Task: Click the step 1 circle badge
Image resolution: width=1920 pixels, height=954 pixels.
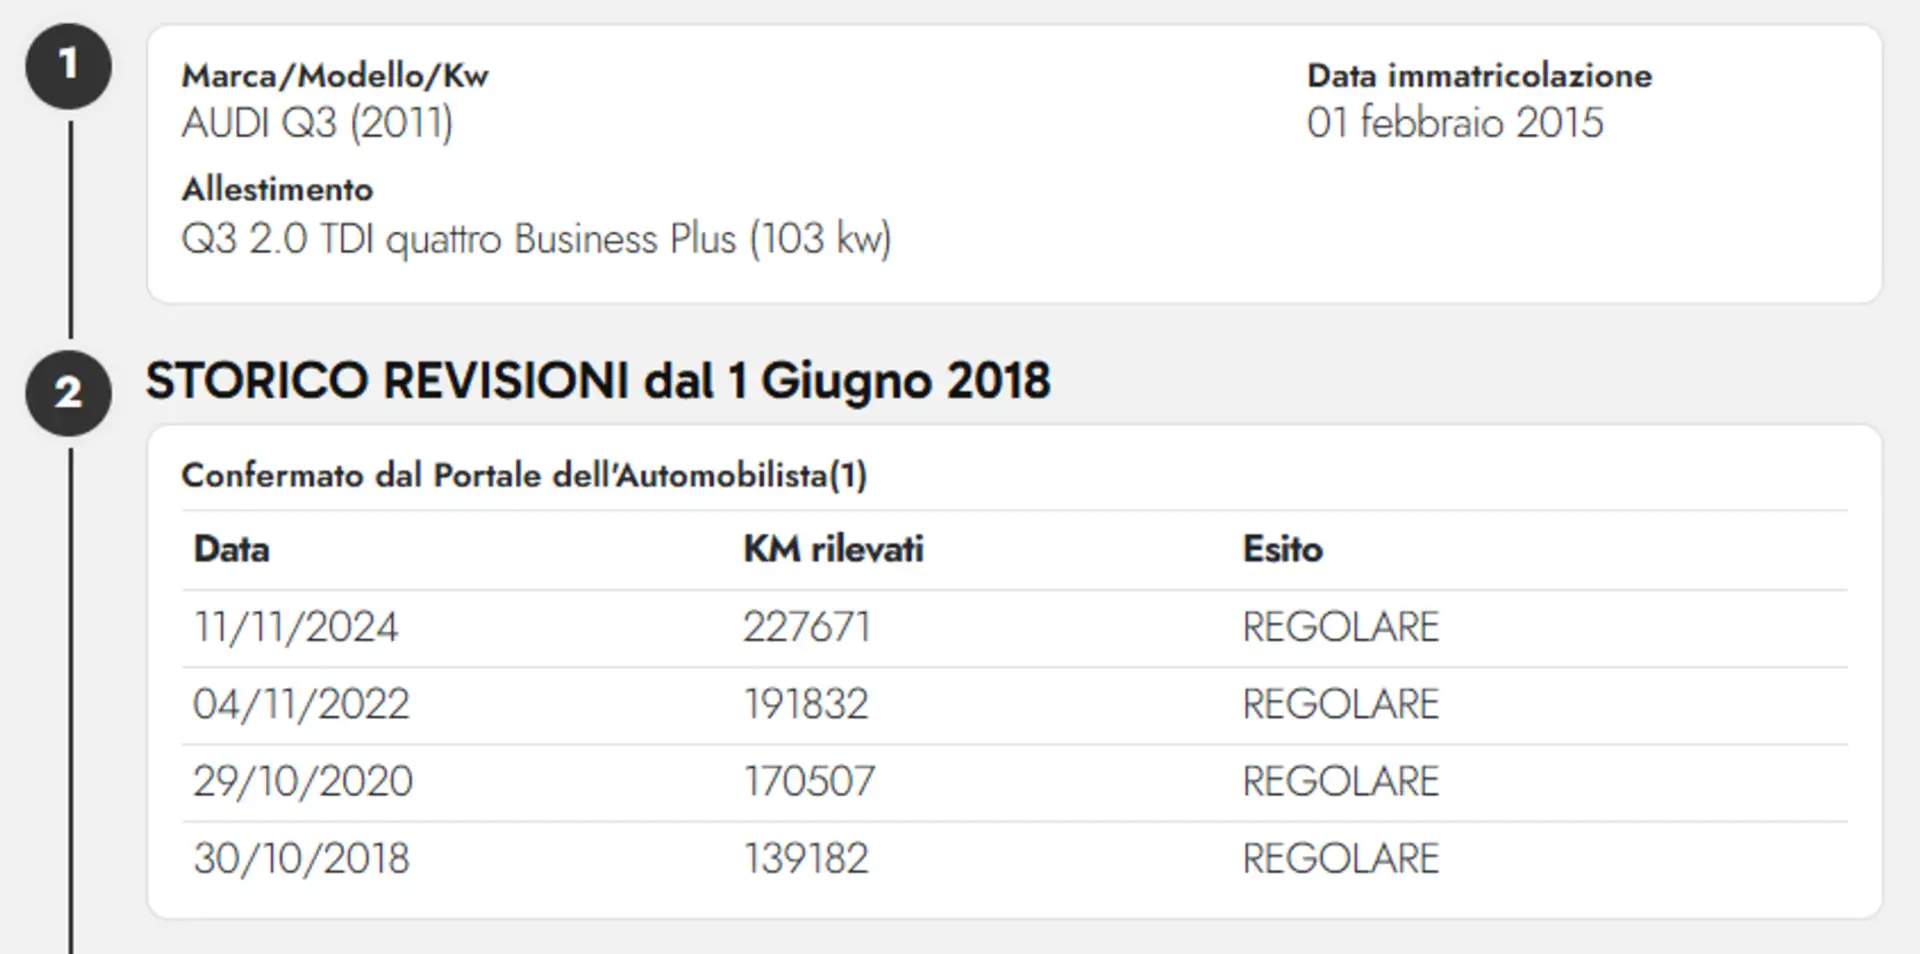Action: [68, 65]
